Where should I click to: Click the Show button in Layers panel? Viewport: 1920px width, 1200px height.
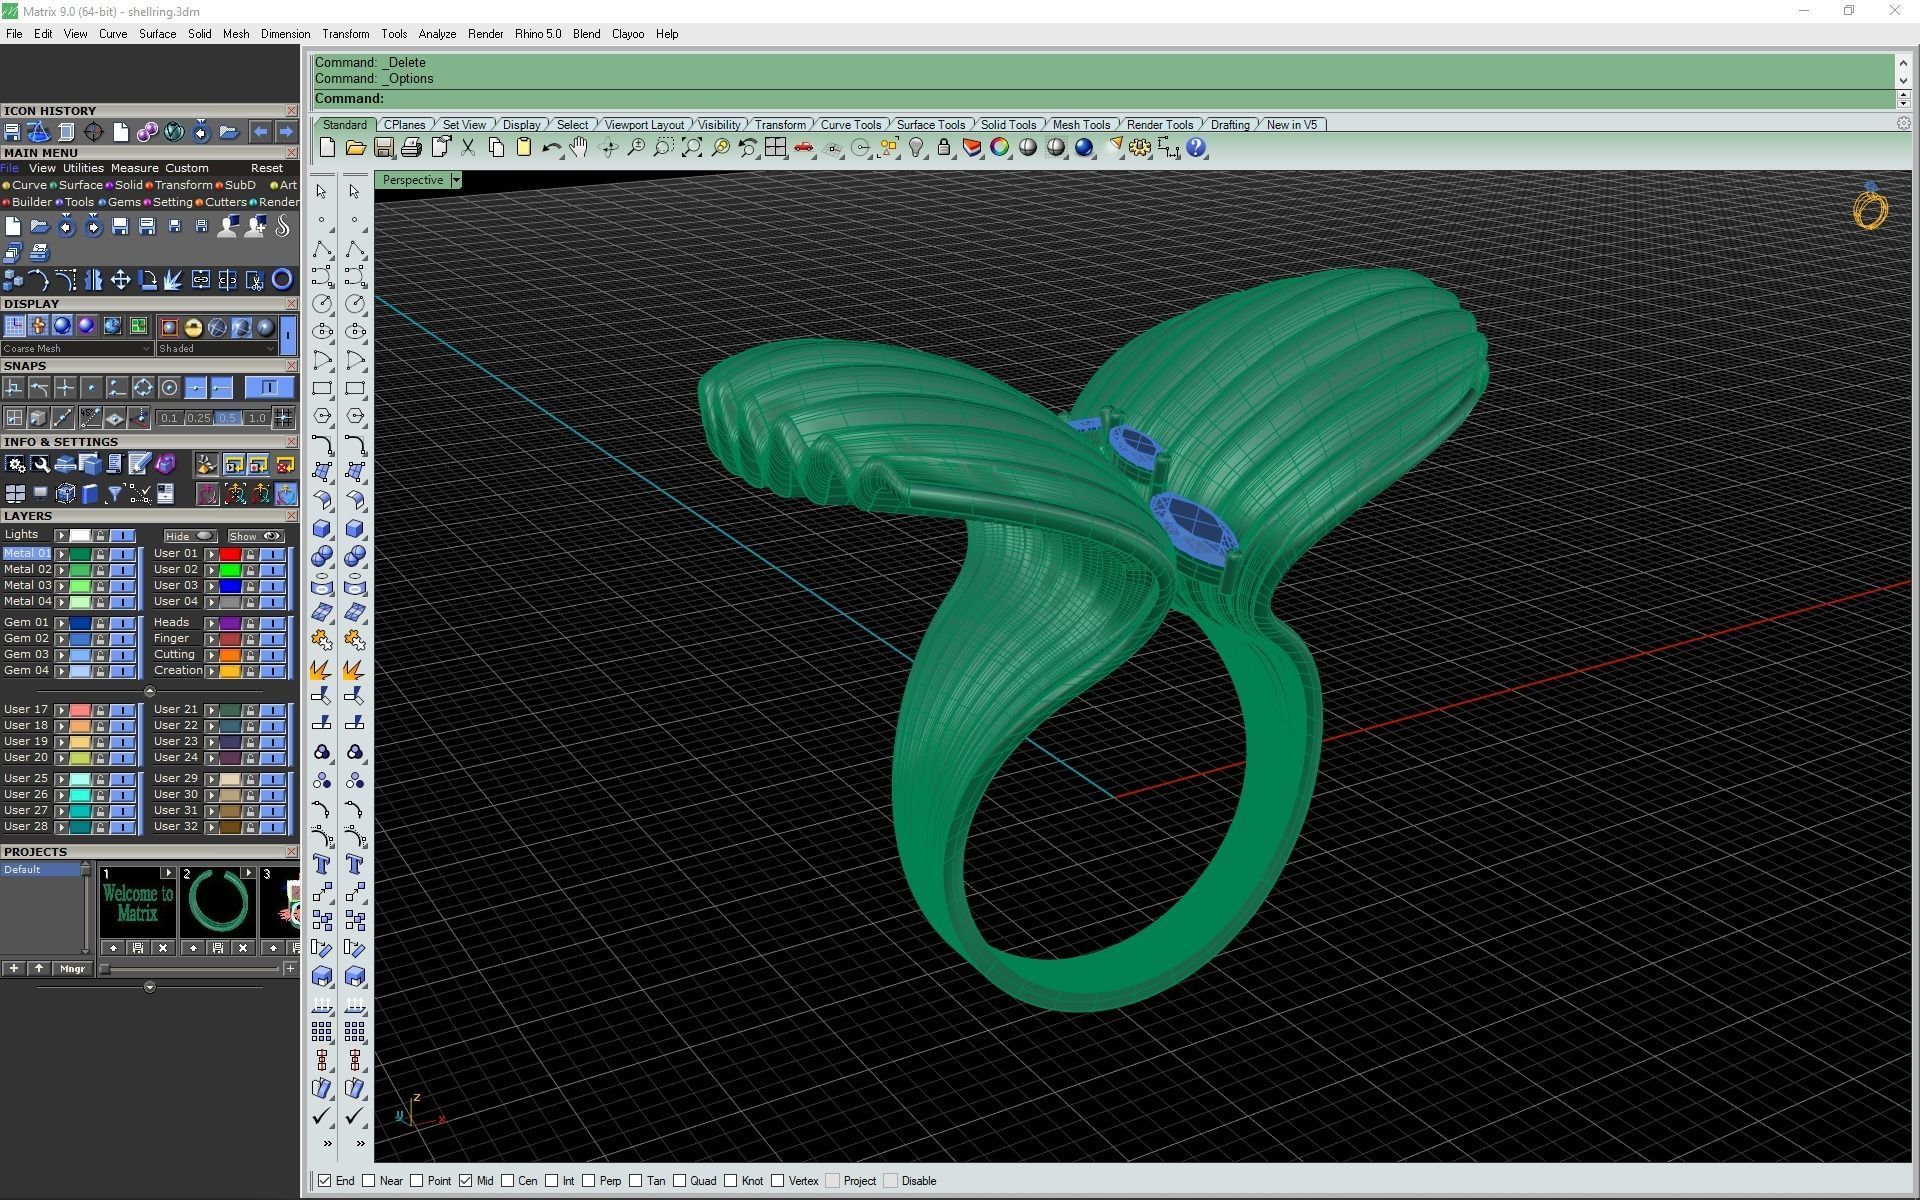tap(255, 536)
